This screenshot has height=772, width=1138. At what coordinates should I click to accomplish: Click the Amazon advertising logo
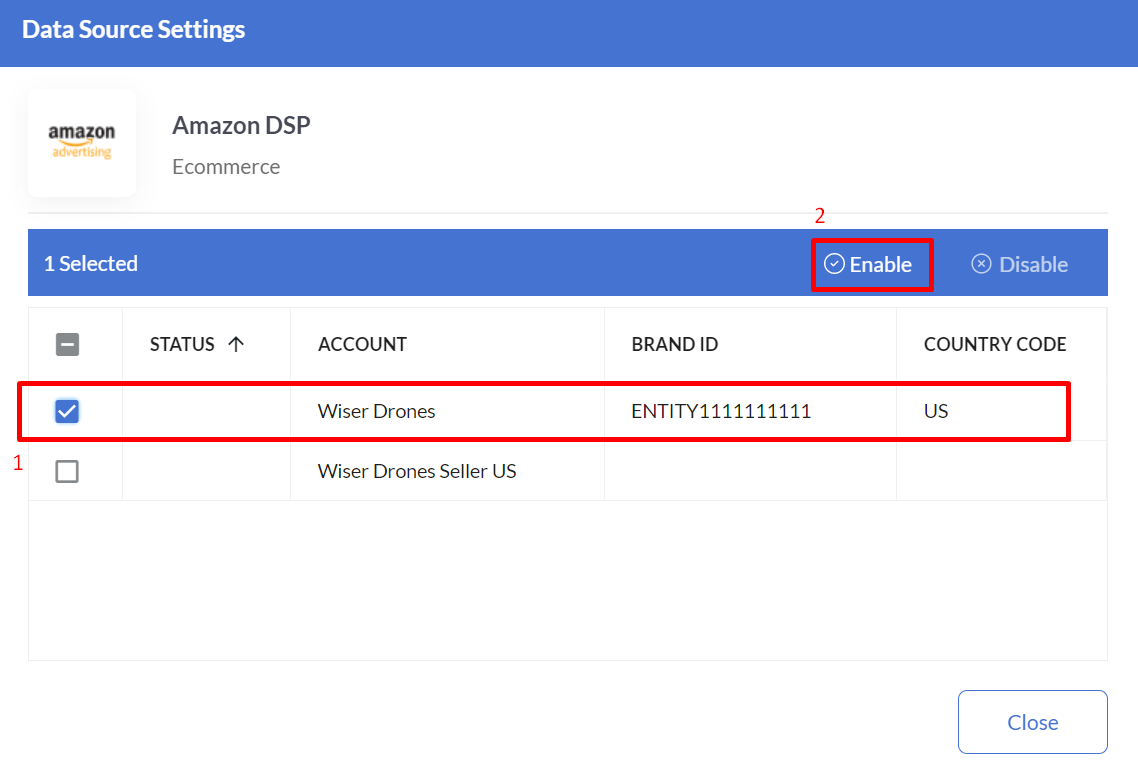click(x=82, y=142)
